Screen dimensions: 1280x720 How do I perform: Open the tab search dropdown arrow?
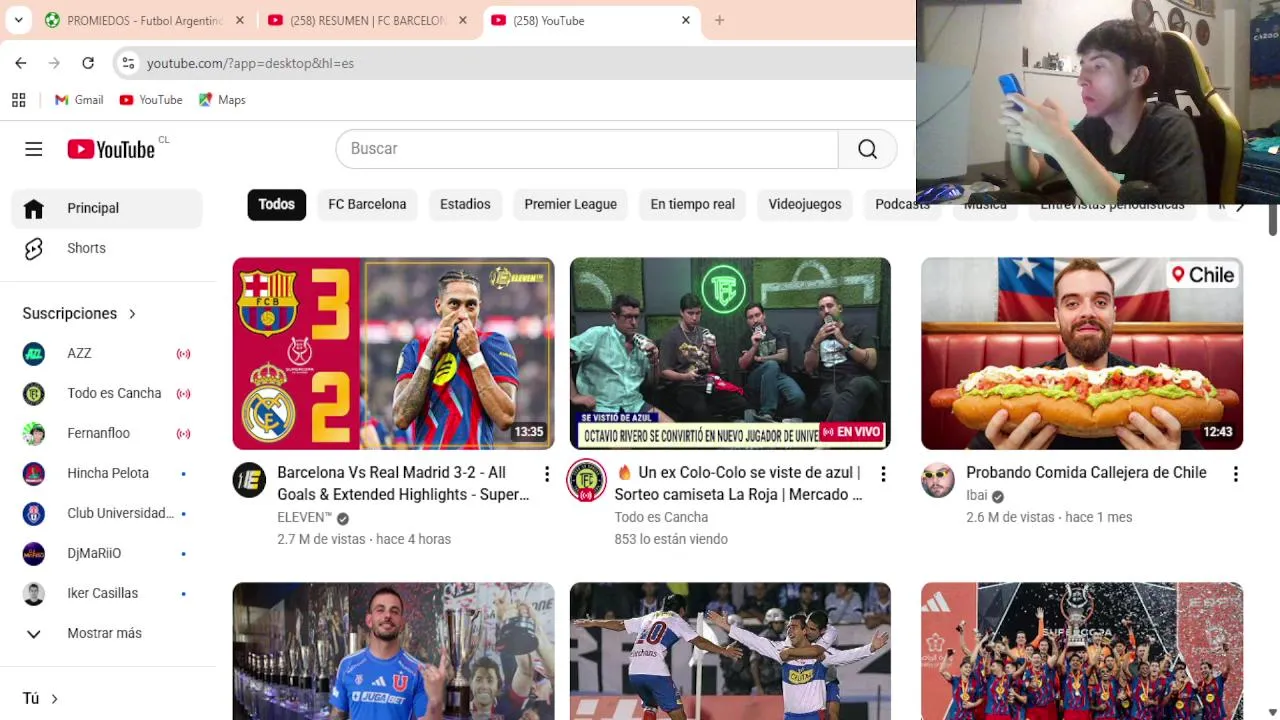coord(18,20)
